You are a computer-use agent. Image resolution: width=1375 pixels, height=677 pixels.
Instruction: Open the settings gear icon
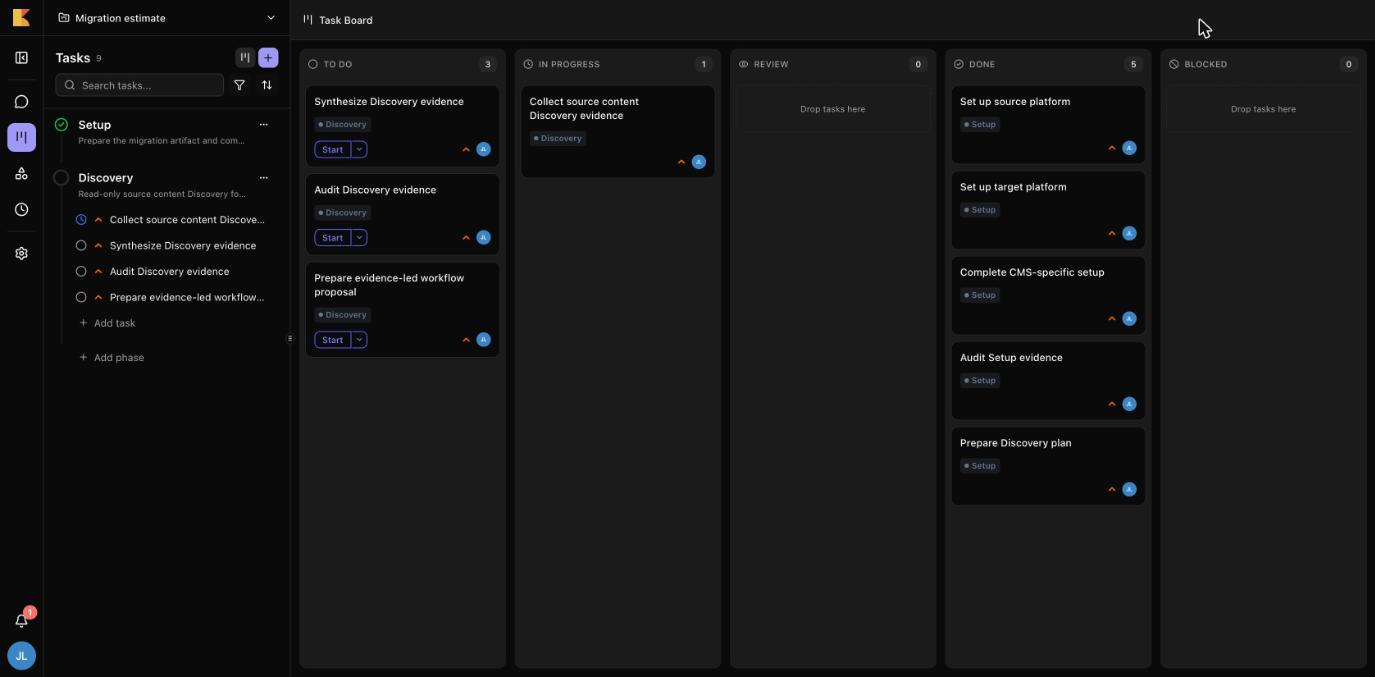pos(21,253)
